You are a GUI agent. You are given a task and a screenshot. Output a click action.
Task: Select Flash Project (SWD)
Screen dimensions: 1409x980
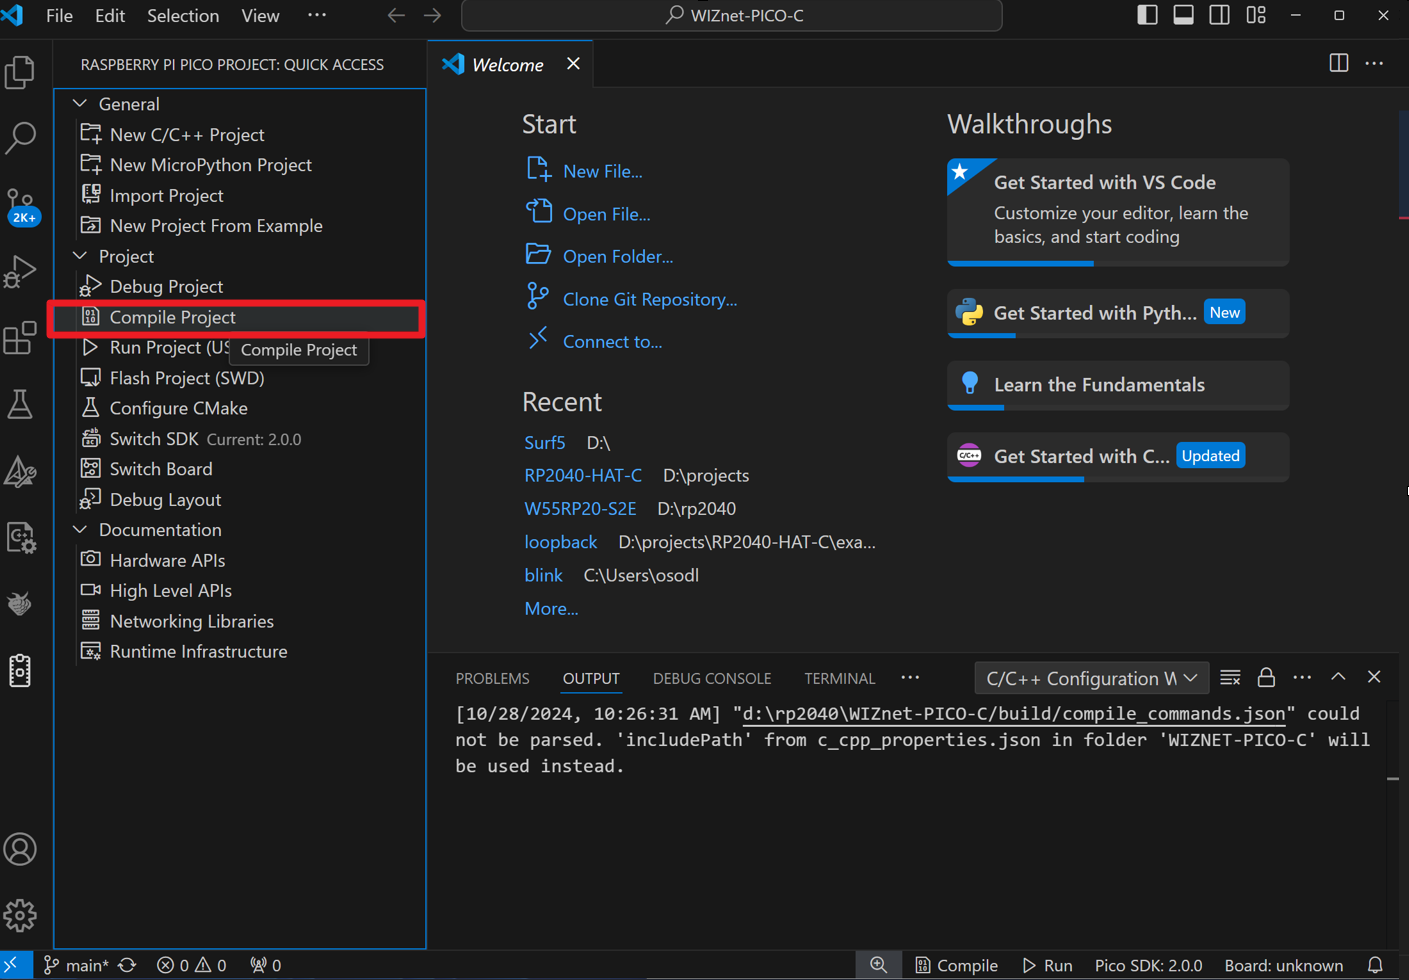[187, 378]
